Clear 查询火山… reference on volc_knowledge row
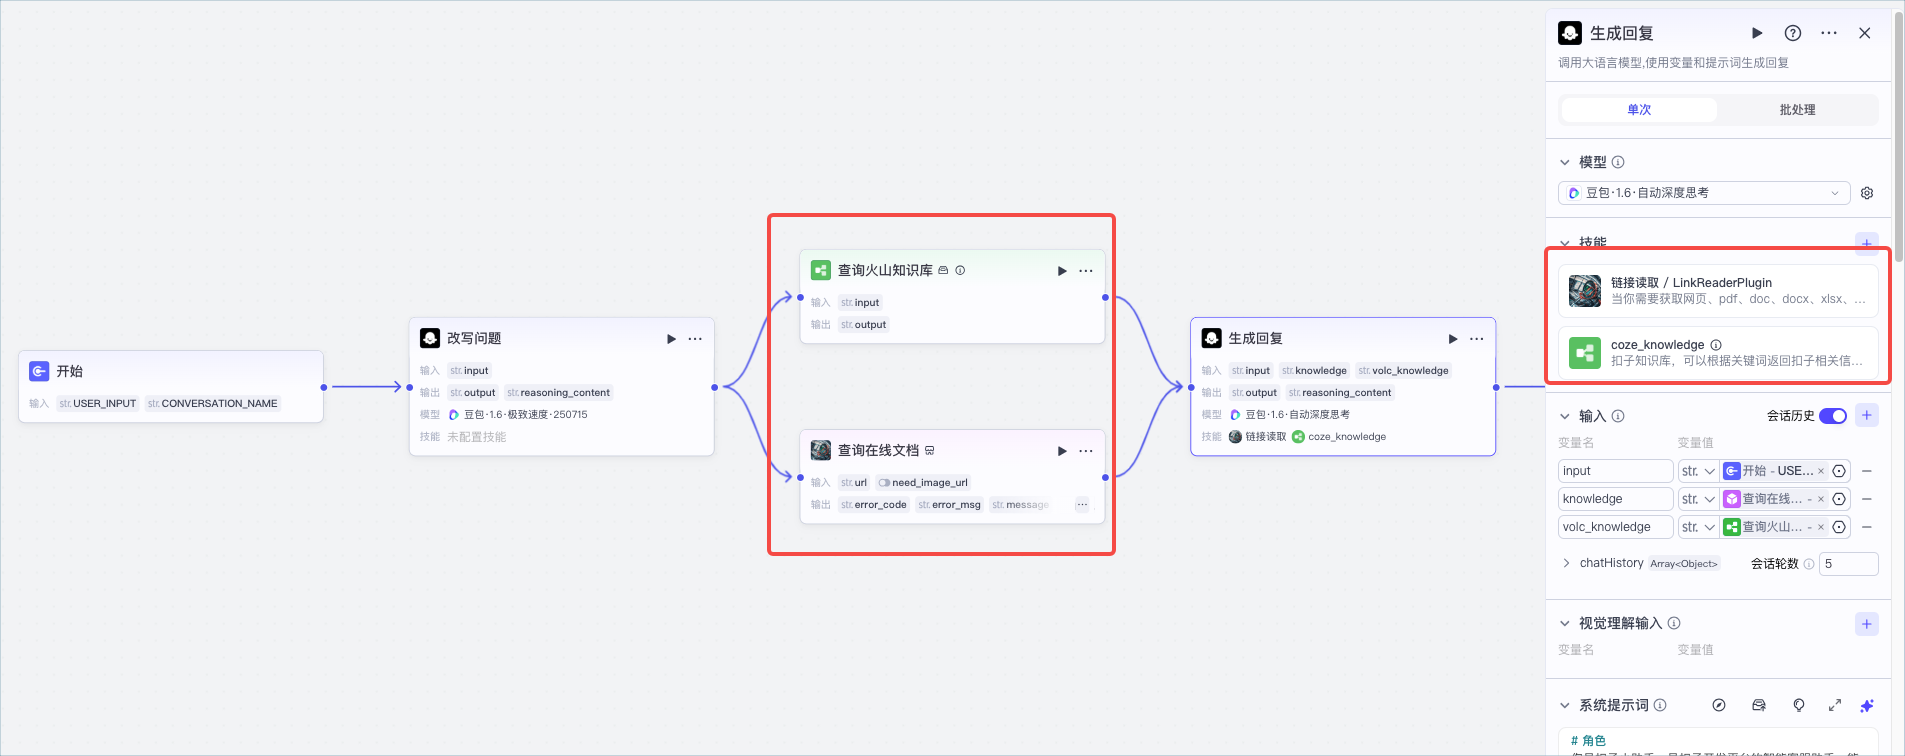 [1821, 527]
